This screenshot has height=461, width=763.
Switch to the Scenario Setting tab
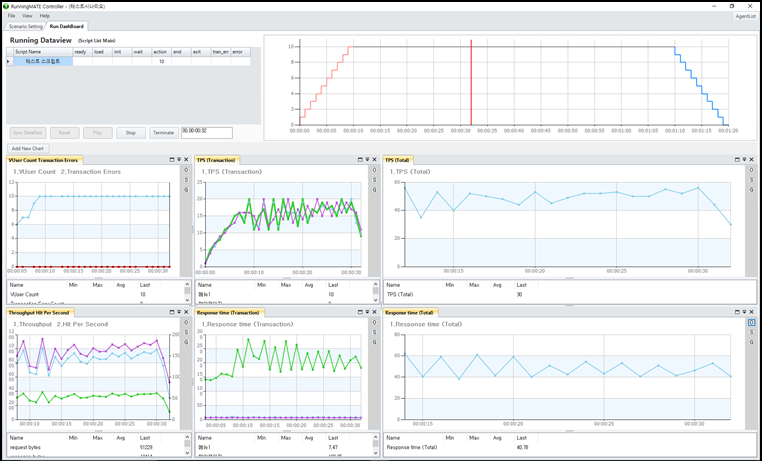point(26,27)
